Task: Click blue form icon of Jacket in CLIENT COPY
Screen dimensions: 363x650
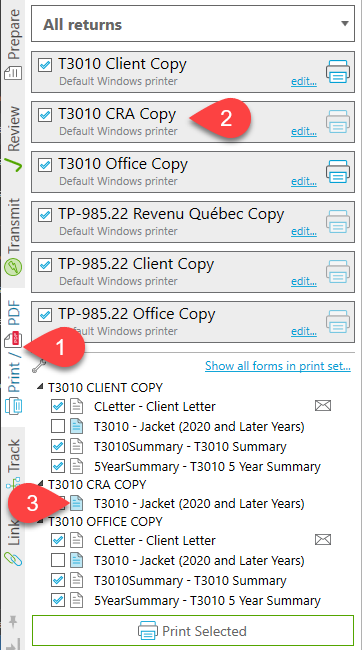Action: (76, 426)
